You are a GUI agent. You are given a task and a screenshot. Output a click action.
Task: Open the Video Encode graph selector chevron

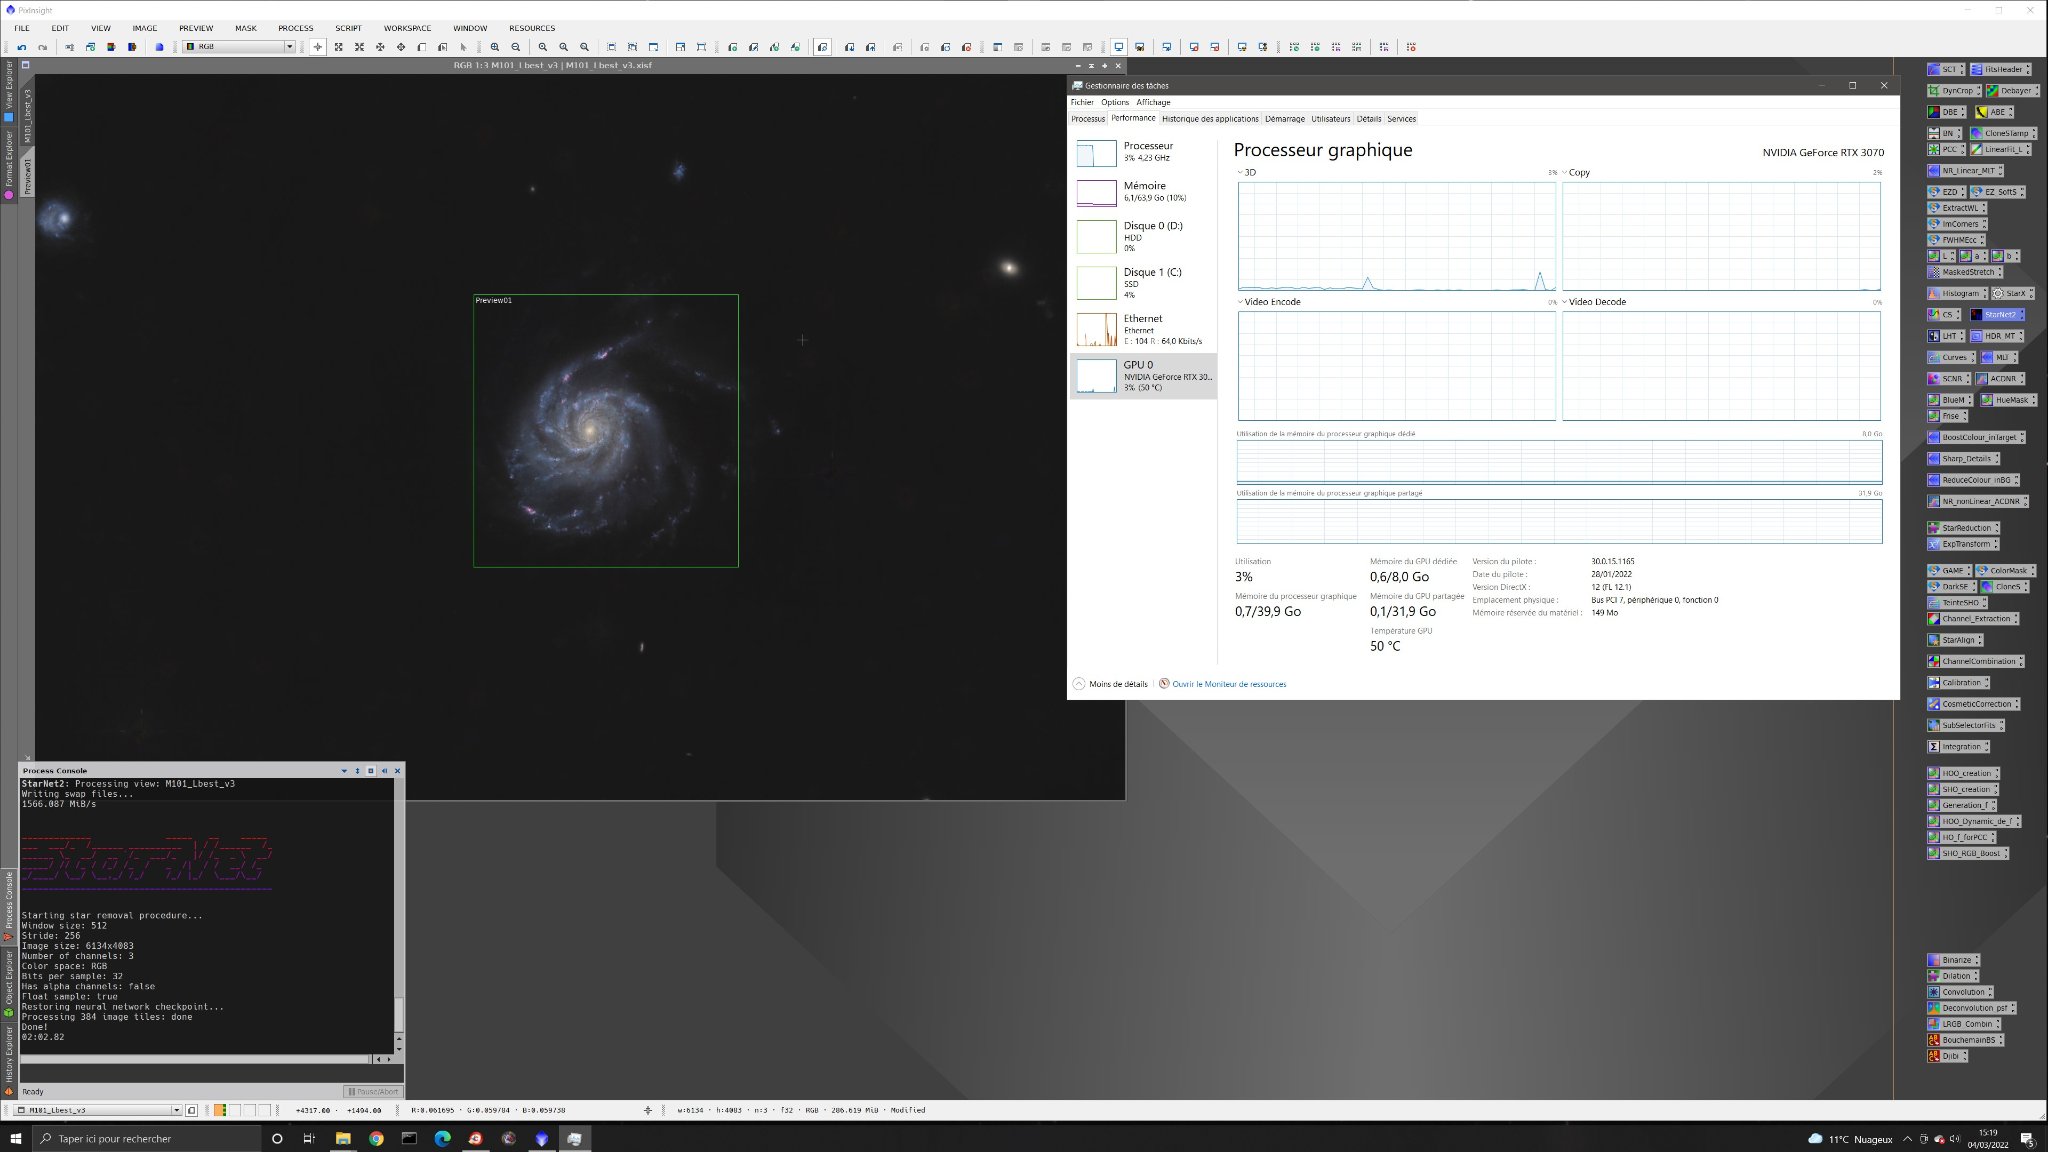(1240, 302)
